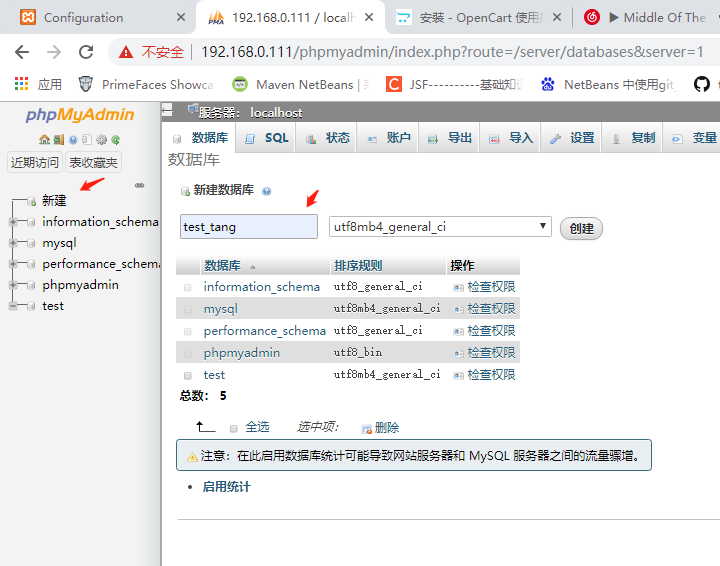The height and width of the screenshot is (566, 720).
Task: Toggle the 全选 select-all checkbox
Action: click(x=233, y=428)
